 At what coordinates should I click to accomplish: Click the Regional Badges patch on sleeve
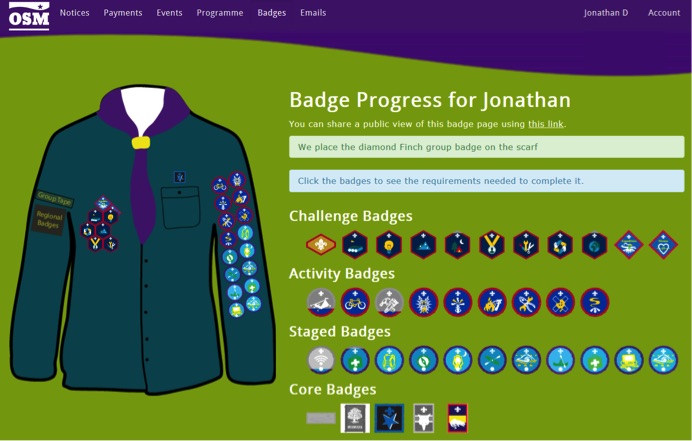click(49, 219)
